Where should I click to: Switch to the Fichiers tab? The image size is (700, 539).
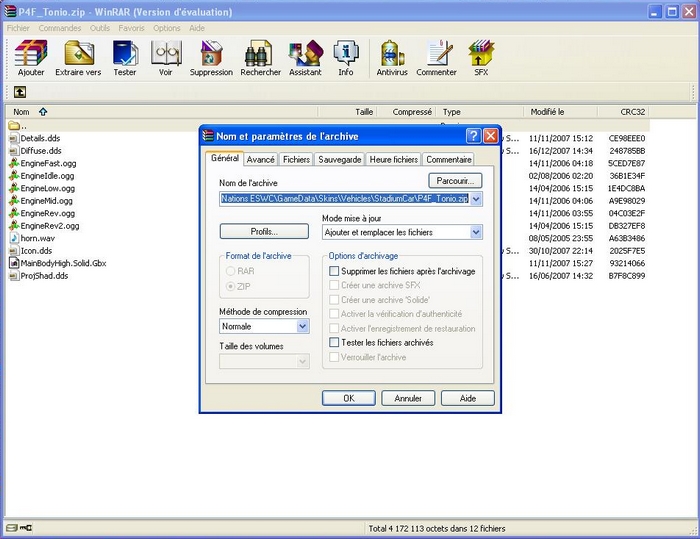(x=296, y=159)
